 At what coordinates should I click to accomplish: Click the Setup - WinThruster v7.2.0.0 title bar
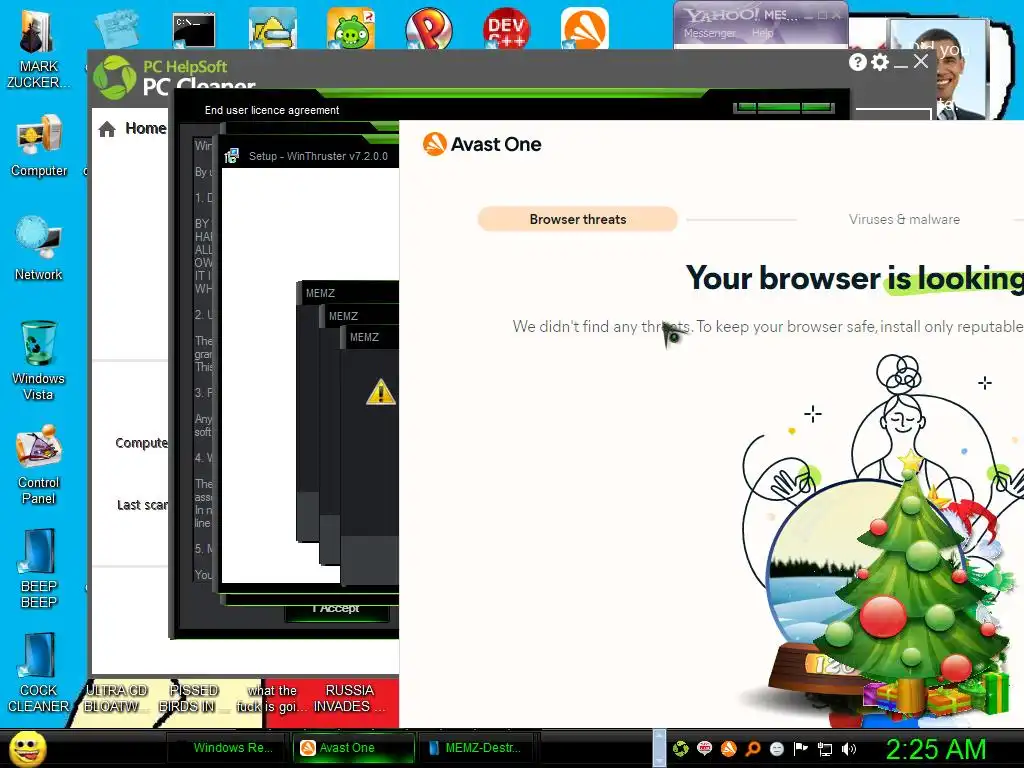click(x=311, y=156)
